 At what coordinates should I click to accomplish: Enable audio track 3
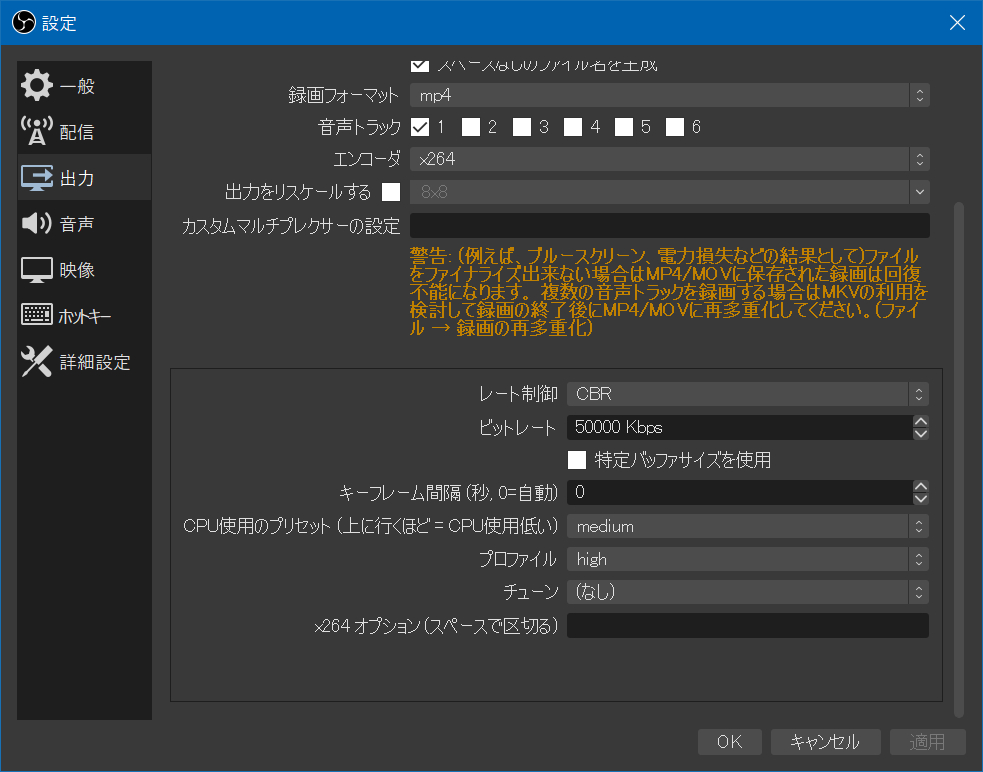pyautogui.click(x=522, y=127)
